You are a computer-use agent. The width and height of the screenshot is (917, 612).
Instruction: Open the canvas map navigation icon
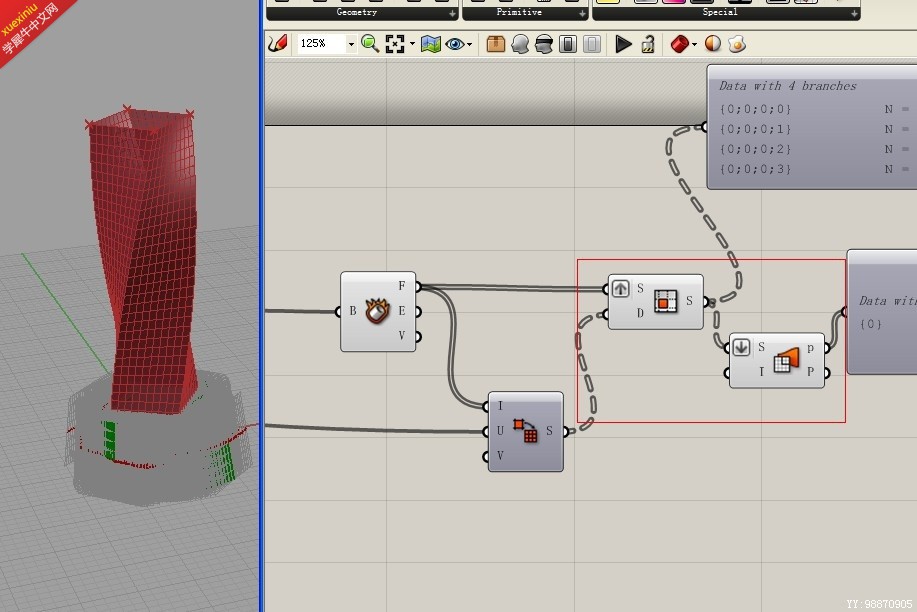430,44
